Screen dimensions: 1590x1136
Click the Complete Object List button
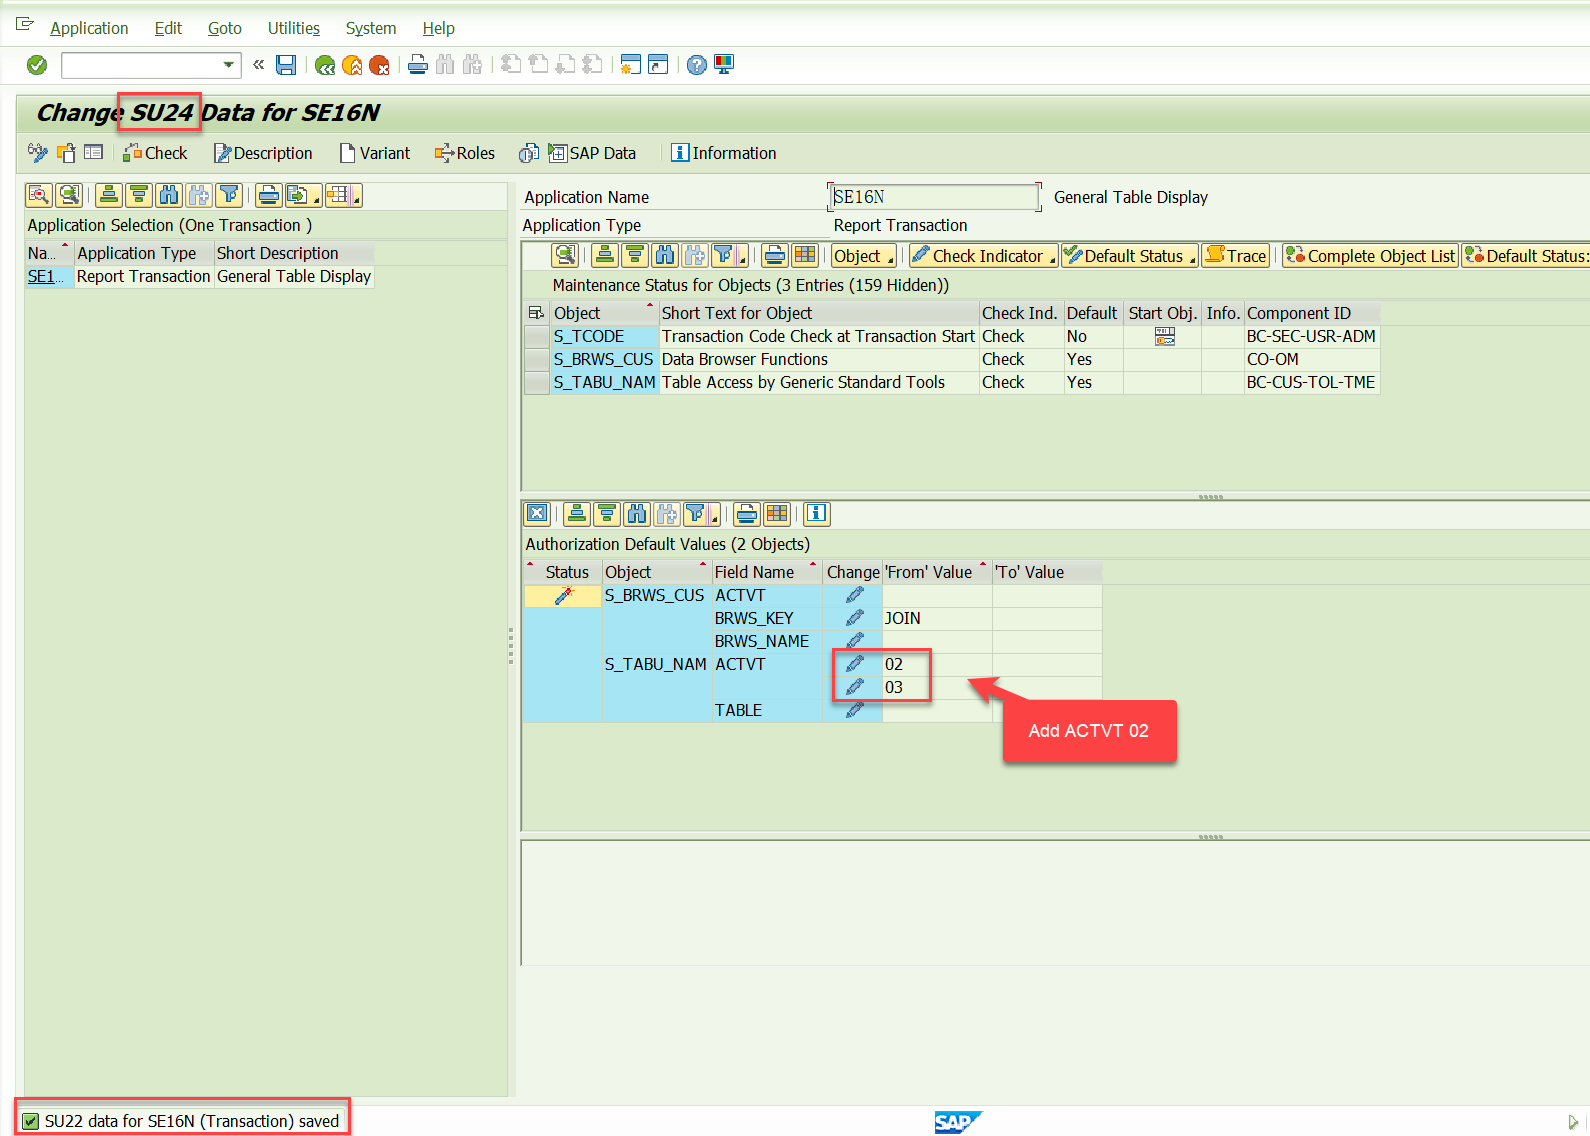click(1370, 256)
